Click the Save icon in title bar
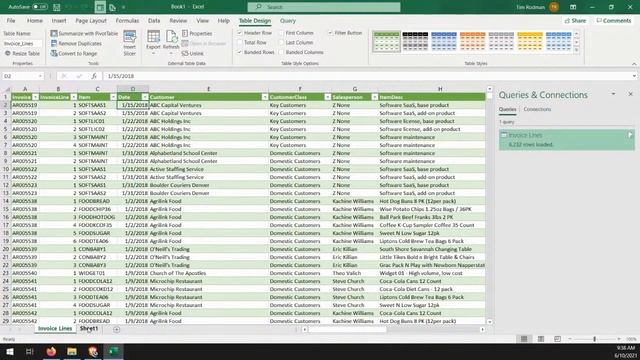The image size is (640, 360). 57,7
